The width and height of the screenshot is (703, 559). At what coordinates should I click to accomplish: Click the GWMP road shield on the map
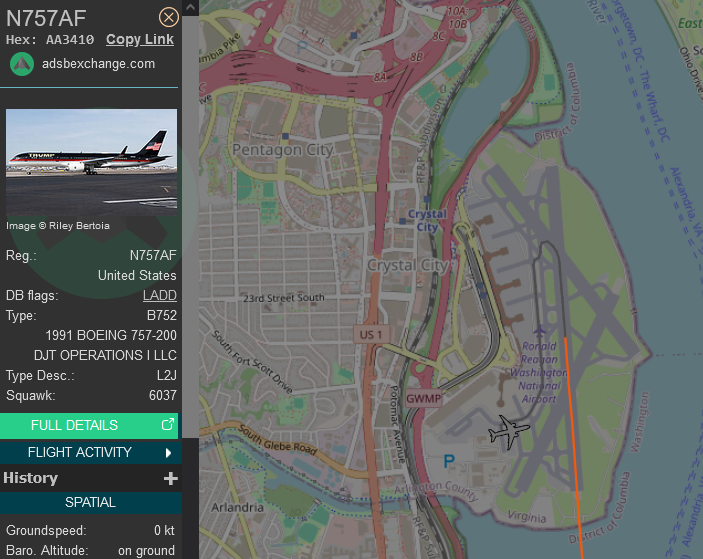tap(423, 399)
